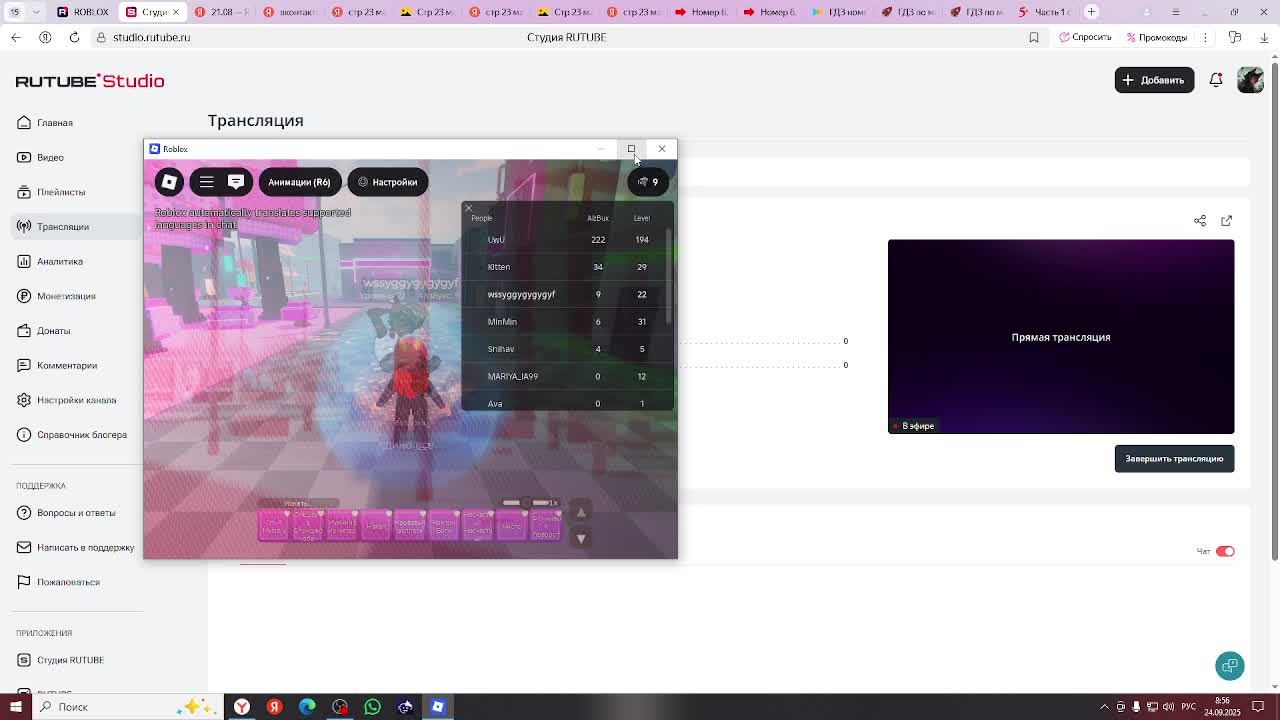Open Roblox from the taskbar
1280x720 pixels.
tap(437, 707)
